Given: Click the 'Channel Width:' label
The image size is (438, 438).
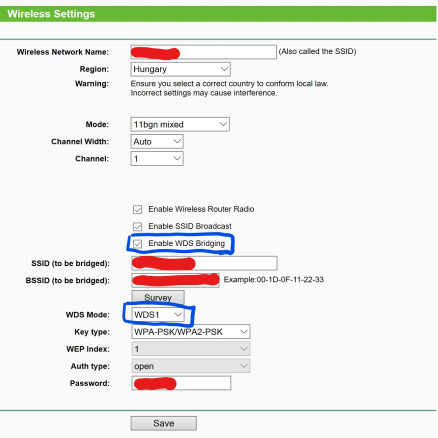Looking at the screenshot, I should click(x=80, y=141).
